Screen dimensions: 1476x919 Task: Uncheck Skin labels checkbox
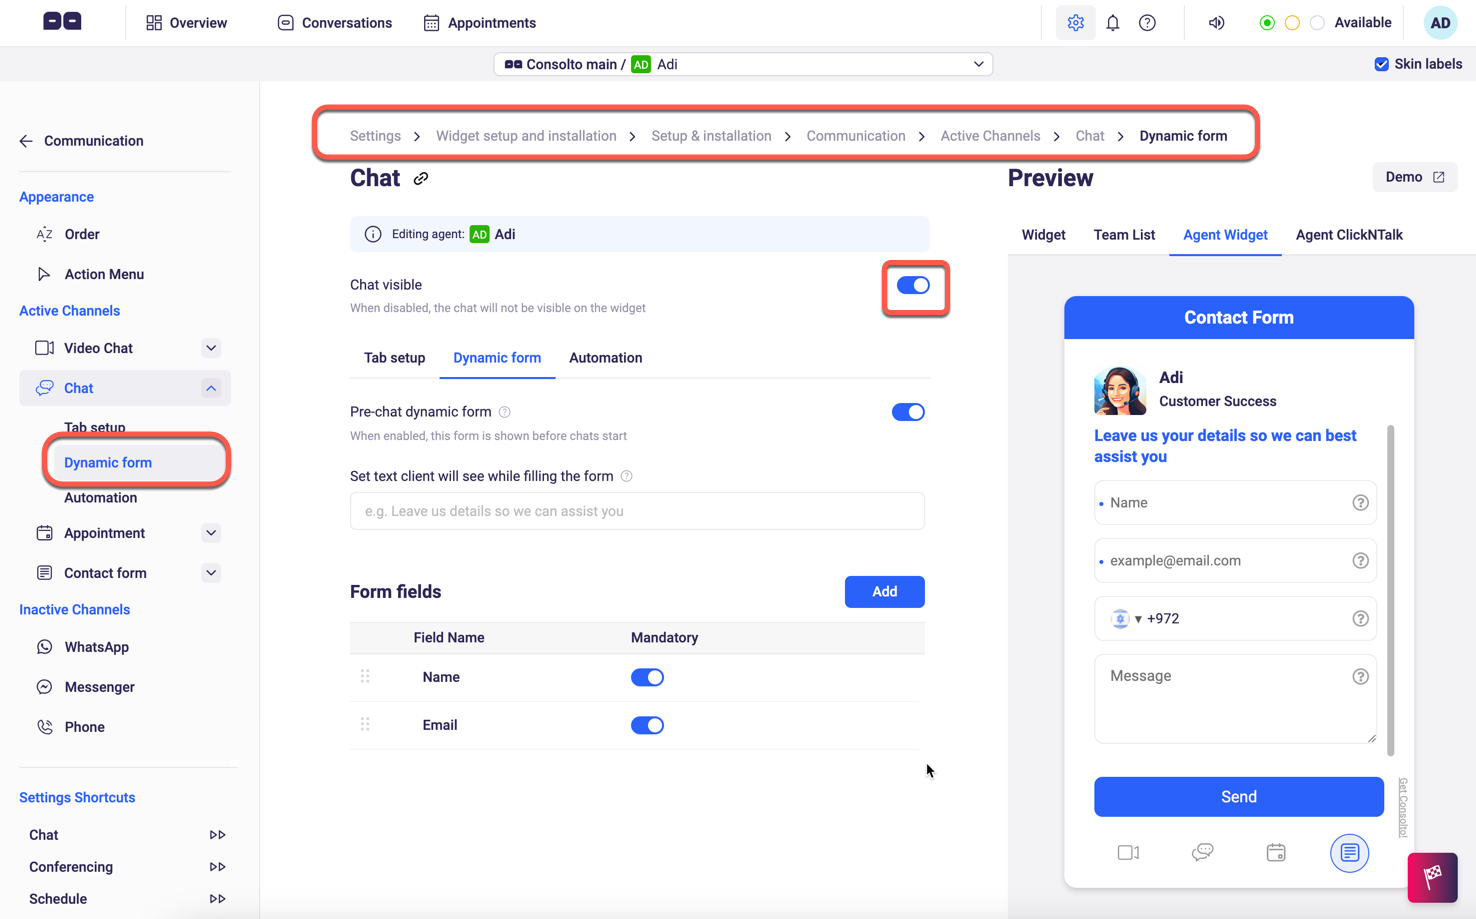pos(1381,64)
